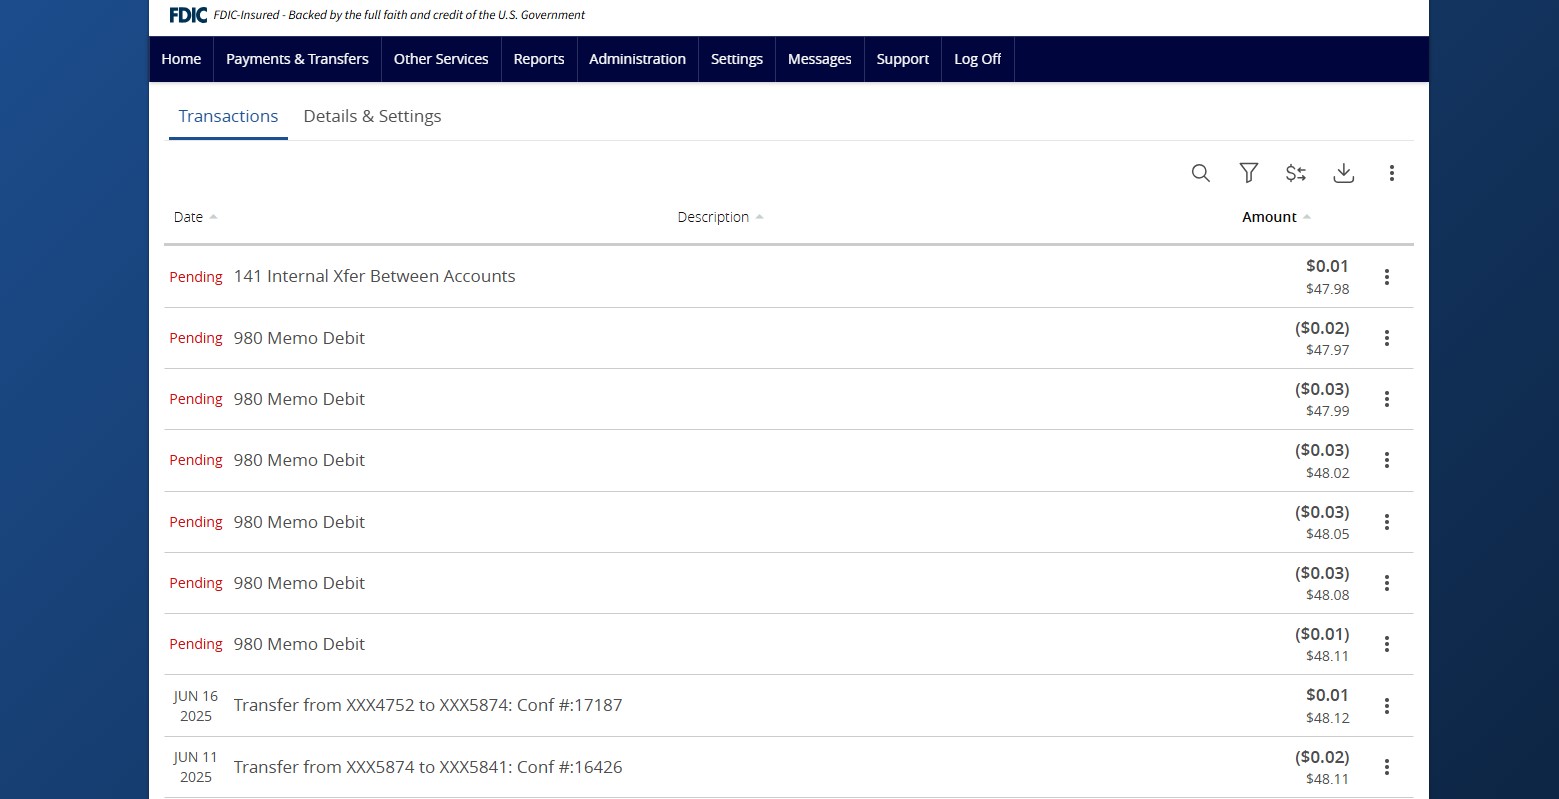Open the more options kebab menu in toolbar
Viewport: 1559px width, 799px height.
click(x=1391, y=173)
